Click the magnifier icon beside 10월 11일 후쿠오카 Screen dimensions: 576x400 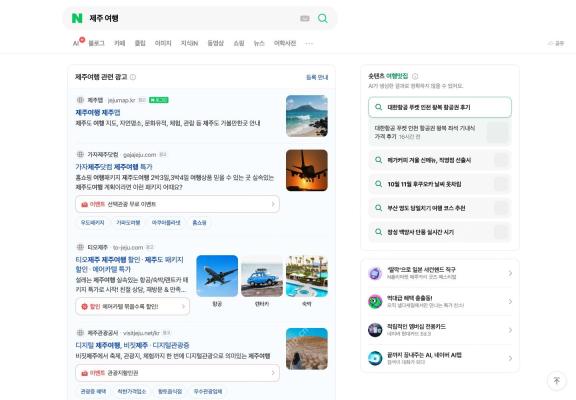click(378, 184)
